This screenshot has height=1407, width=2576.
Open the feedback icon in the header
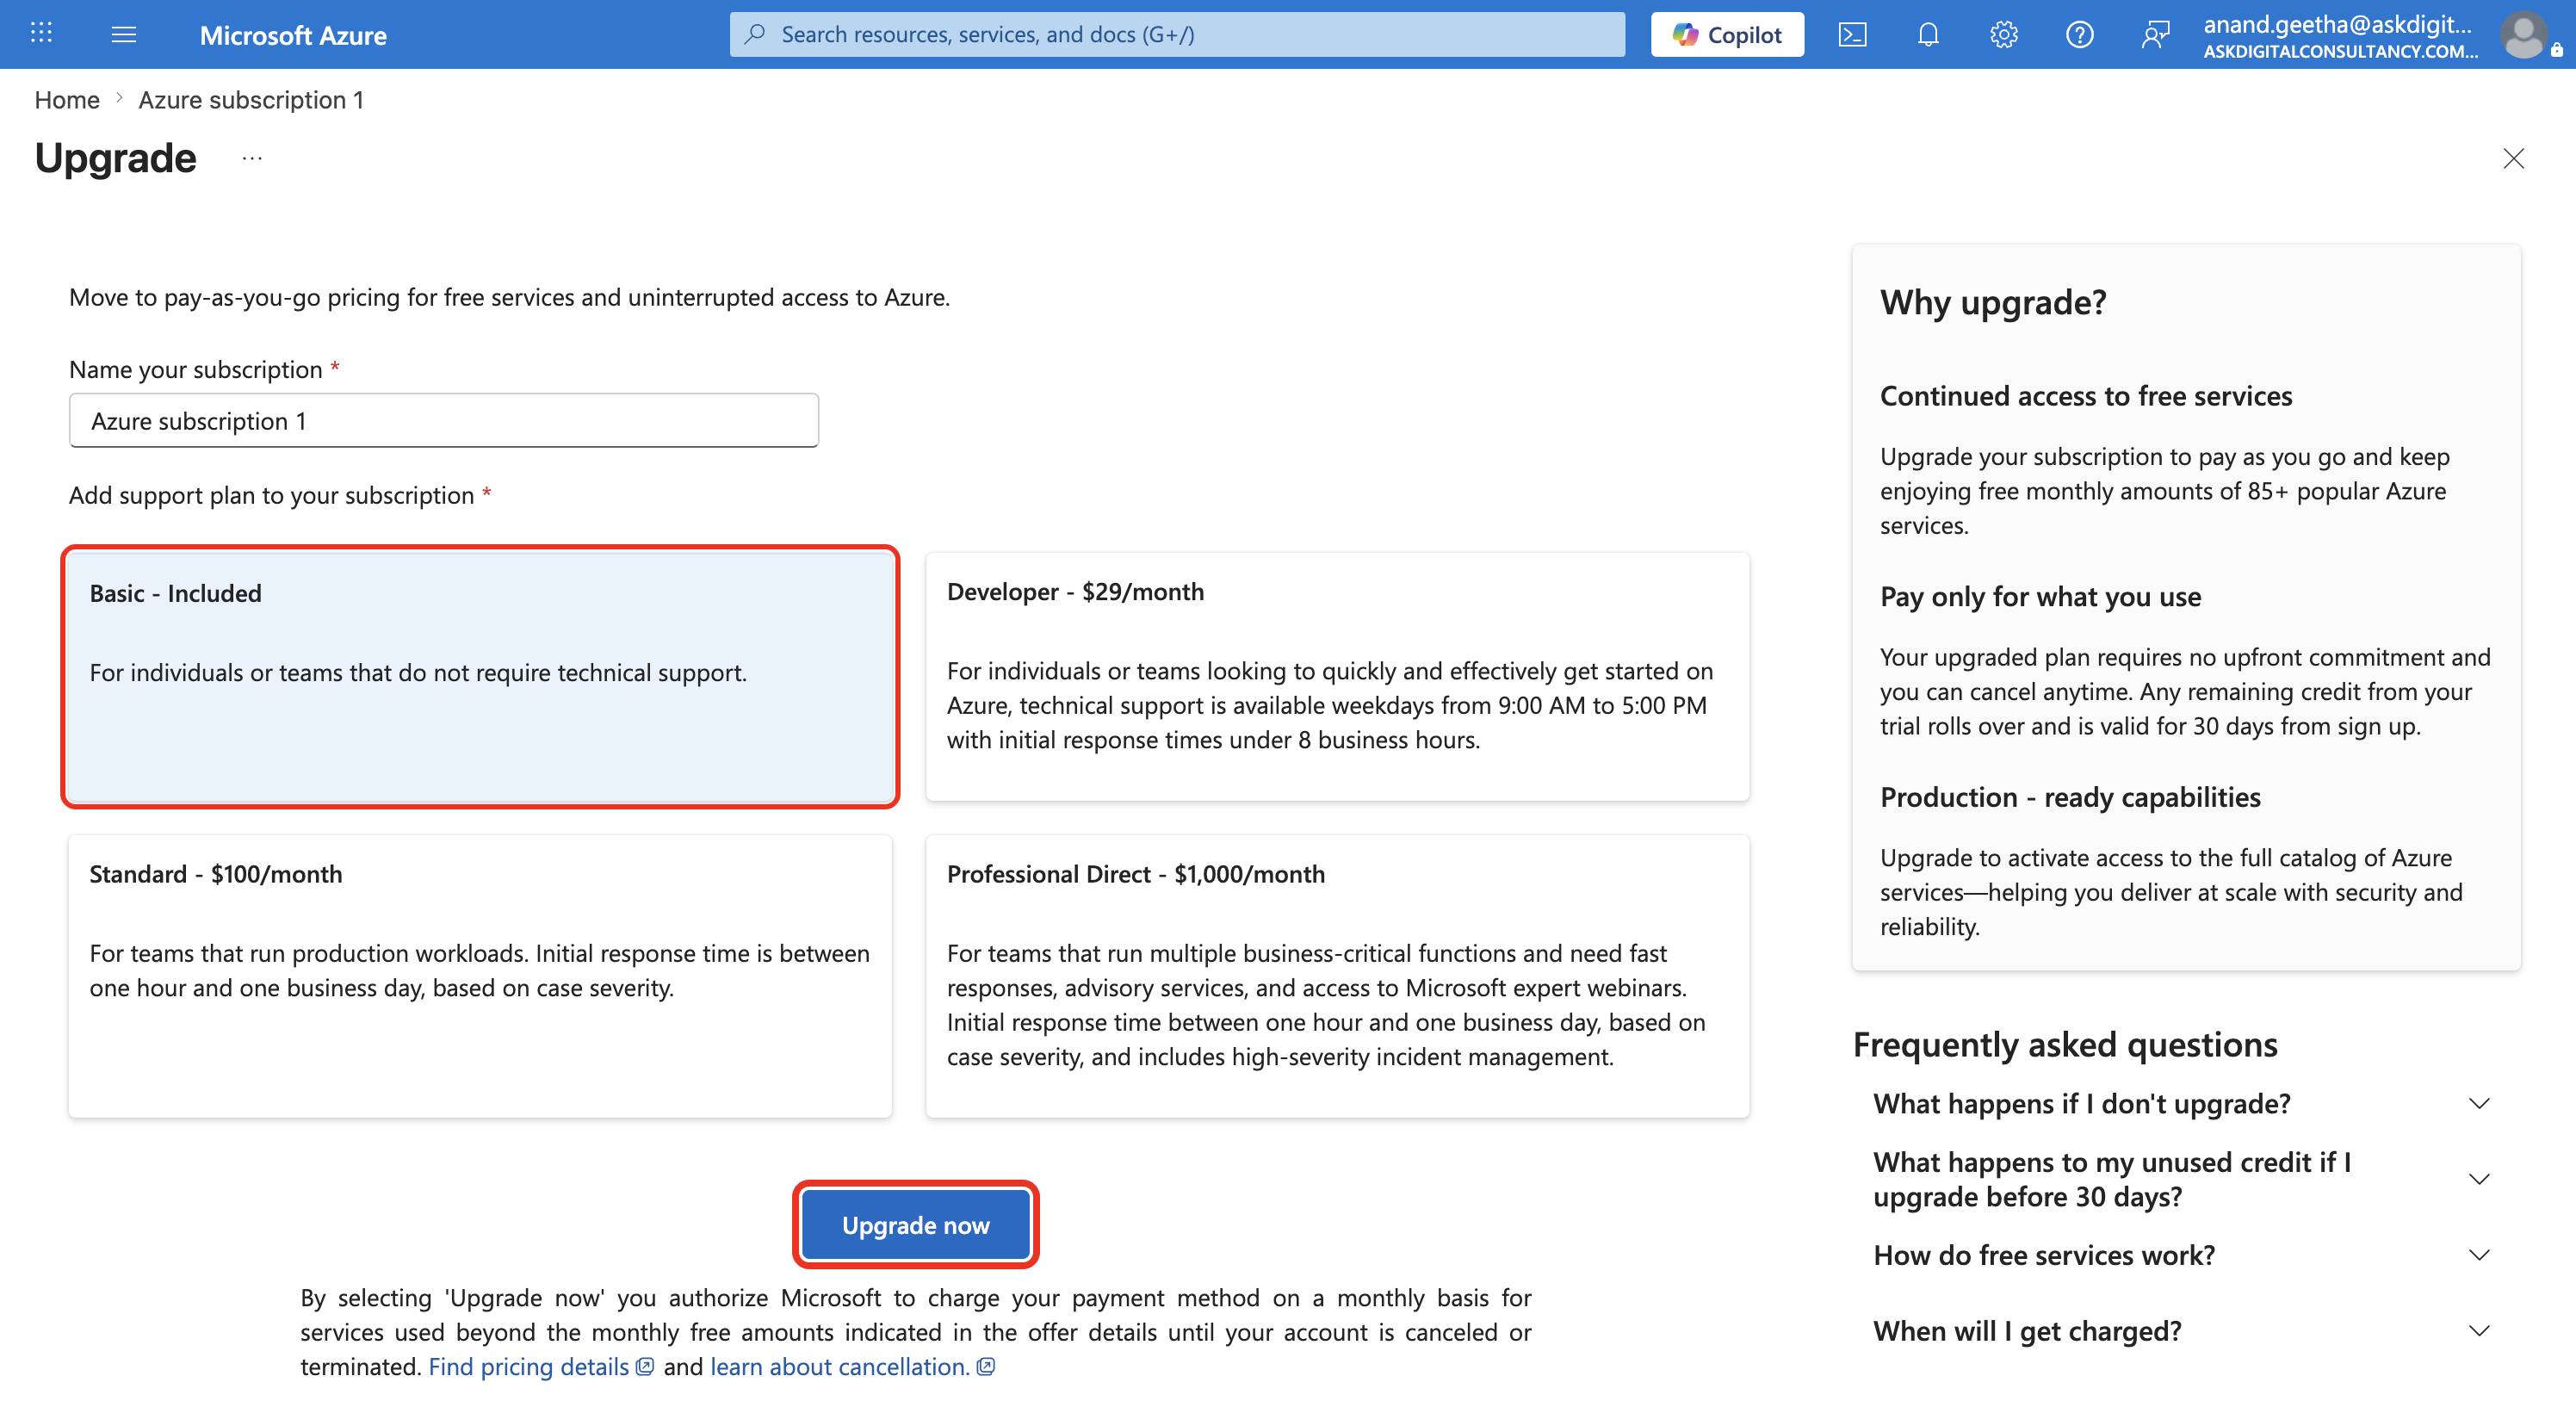[x=2156, y=35]
